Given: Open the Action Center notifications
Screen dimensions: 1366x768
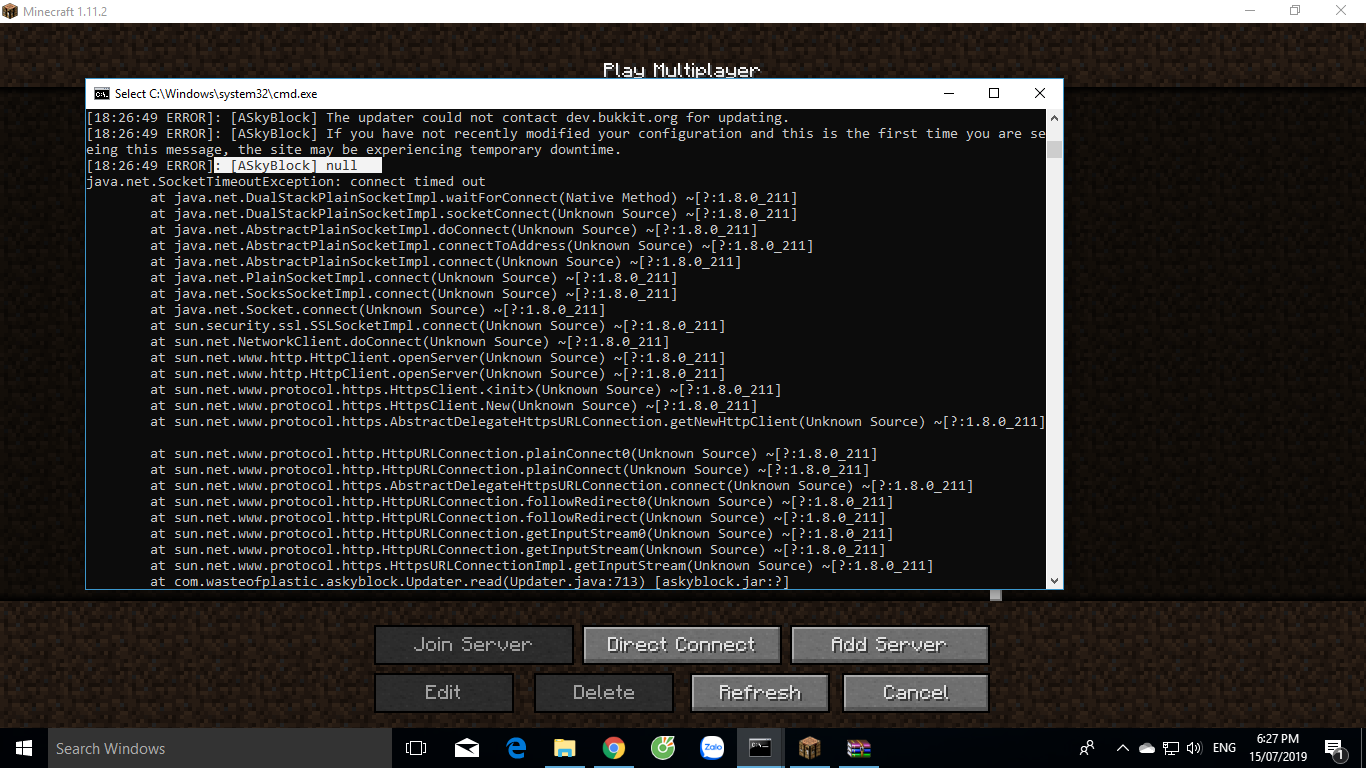Looking at the screenshot, I should click(1333, 748).
